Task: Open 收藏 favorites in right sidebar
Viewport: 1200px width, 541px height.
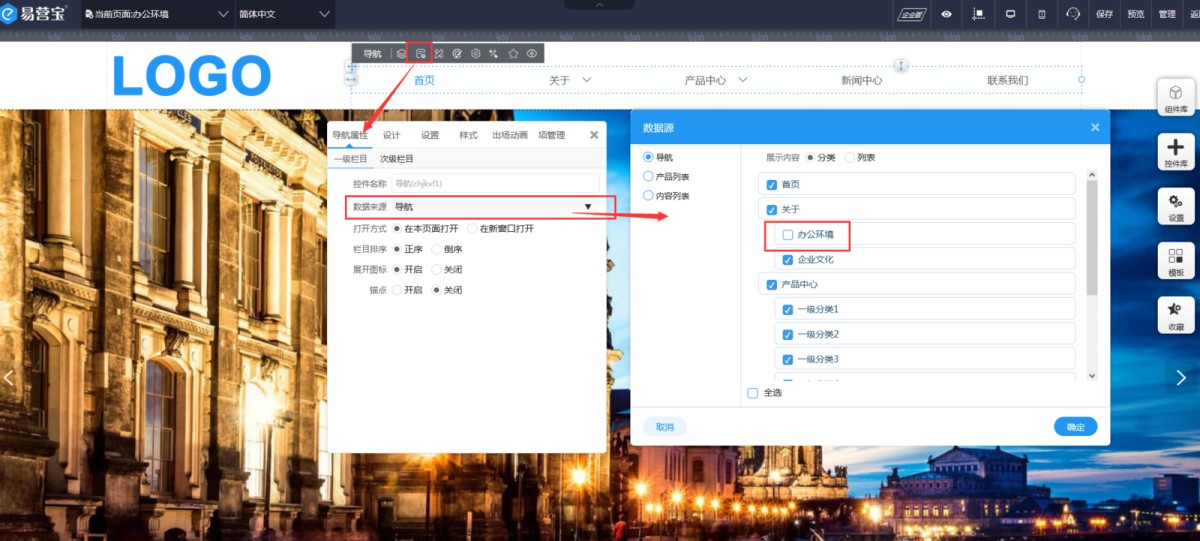Action: pyautogui.click(x=1176, y=316)
